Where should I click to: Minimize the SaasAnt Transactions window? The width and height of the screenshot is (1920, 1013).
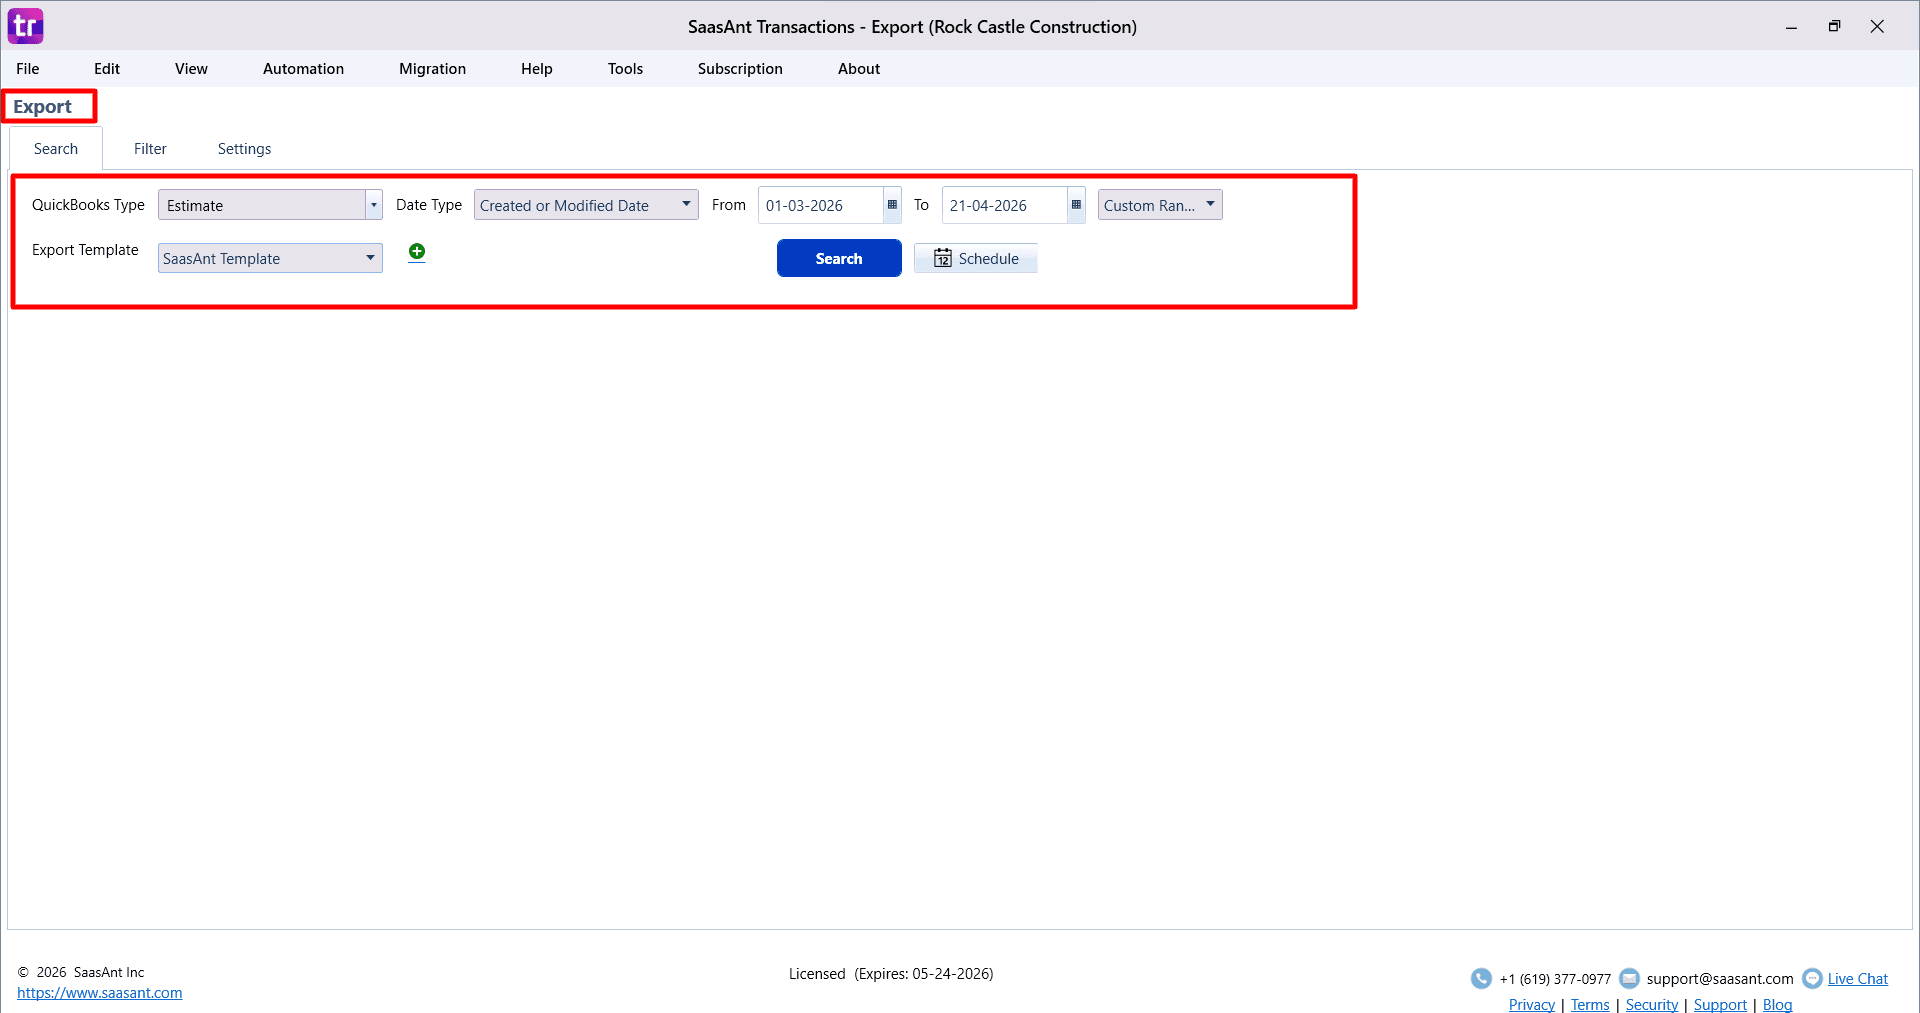(1791, 27)
